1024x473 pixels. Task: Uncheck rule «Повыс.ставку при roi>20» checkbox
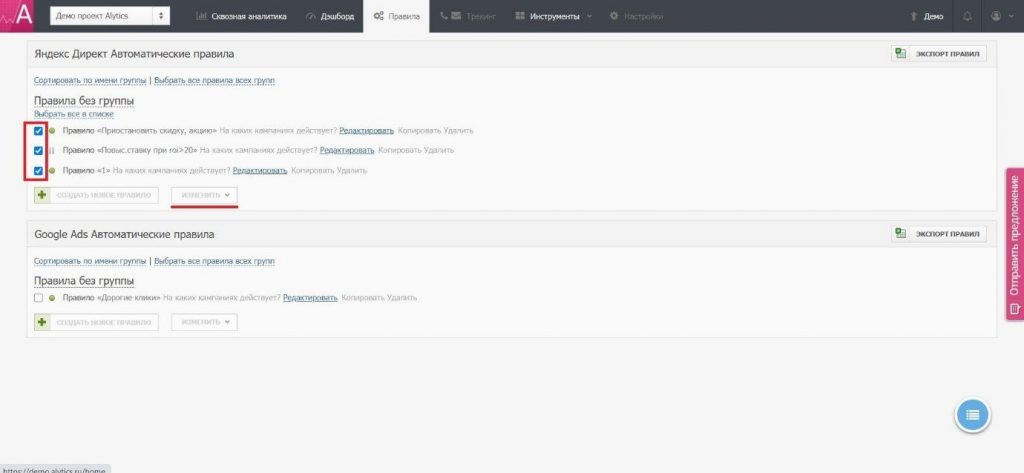(39, 150)
